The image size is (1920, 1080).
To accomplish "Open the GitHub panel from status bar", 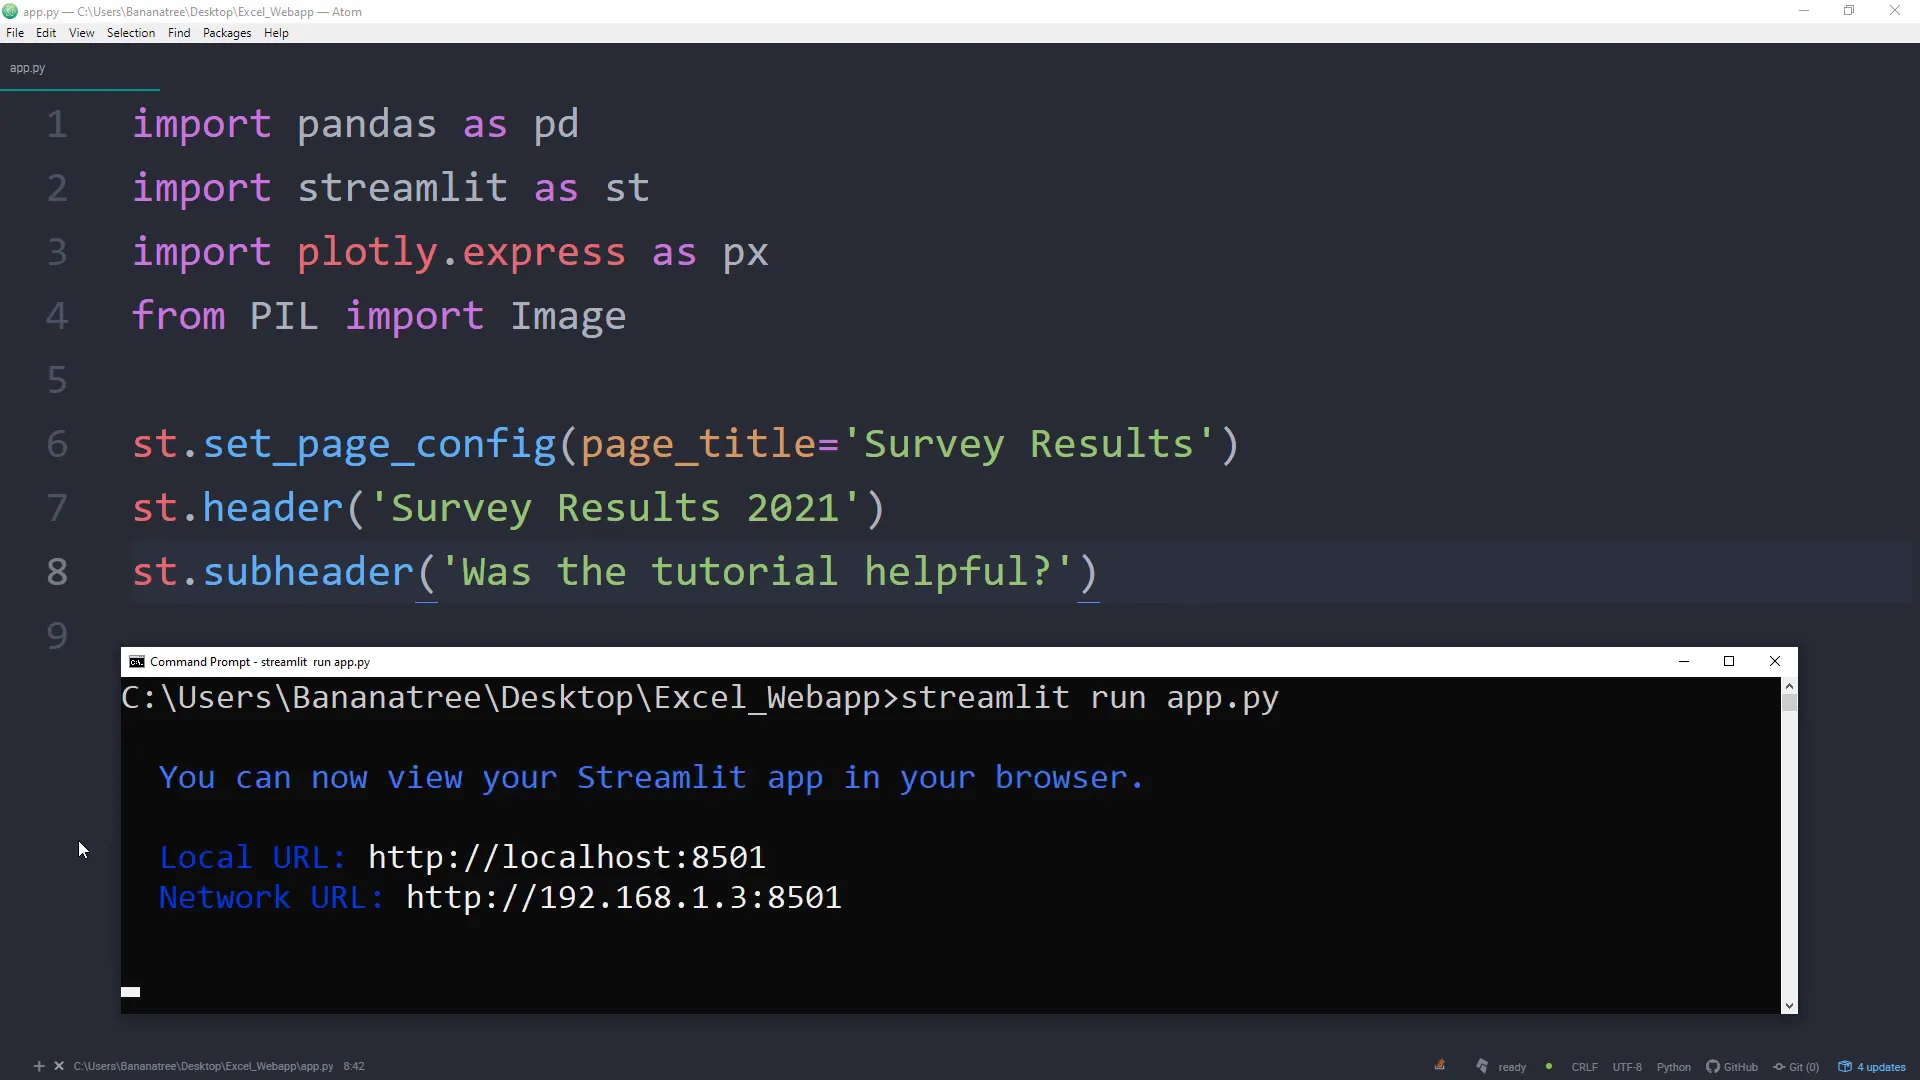I will (1732, 1067).
